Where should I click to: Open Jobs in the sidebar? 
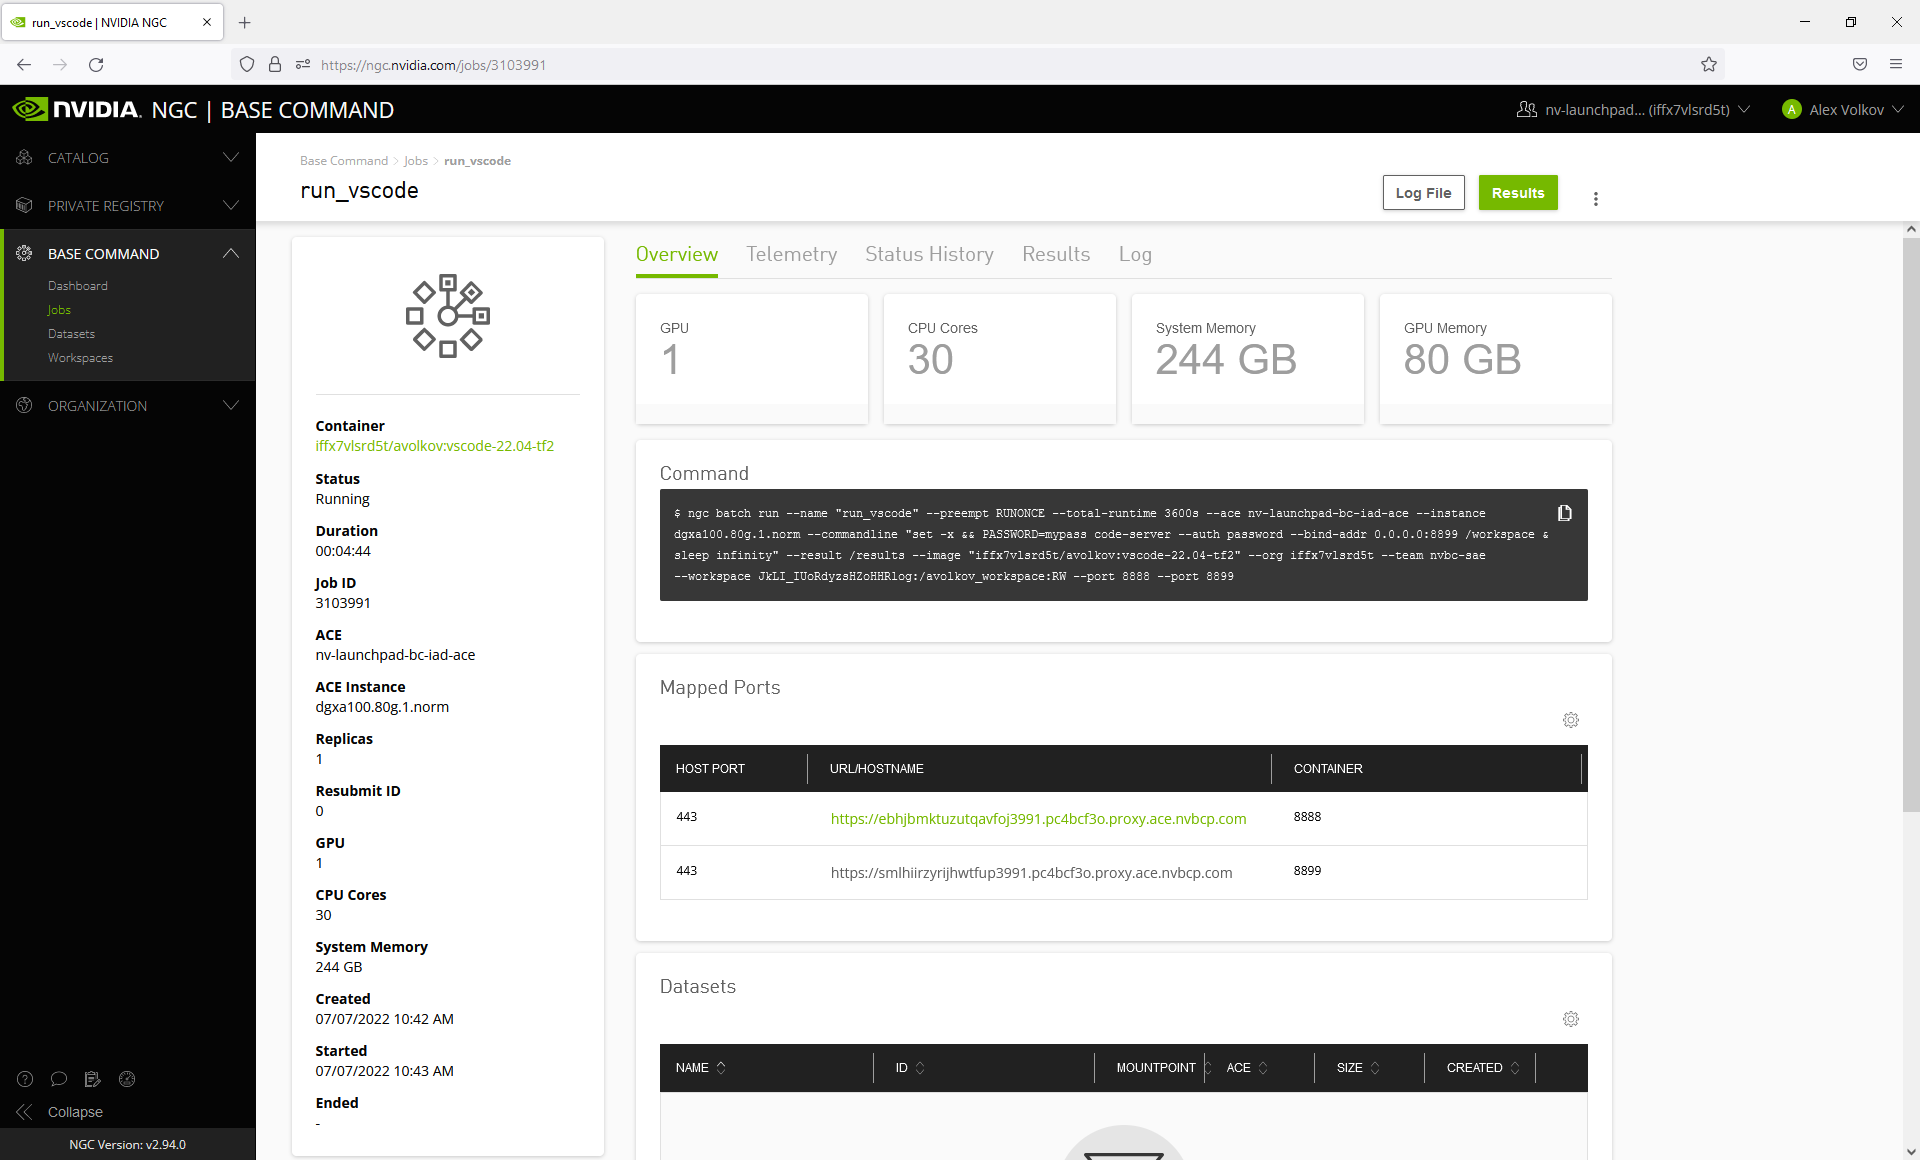(59, 310)
